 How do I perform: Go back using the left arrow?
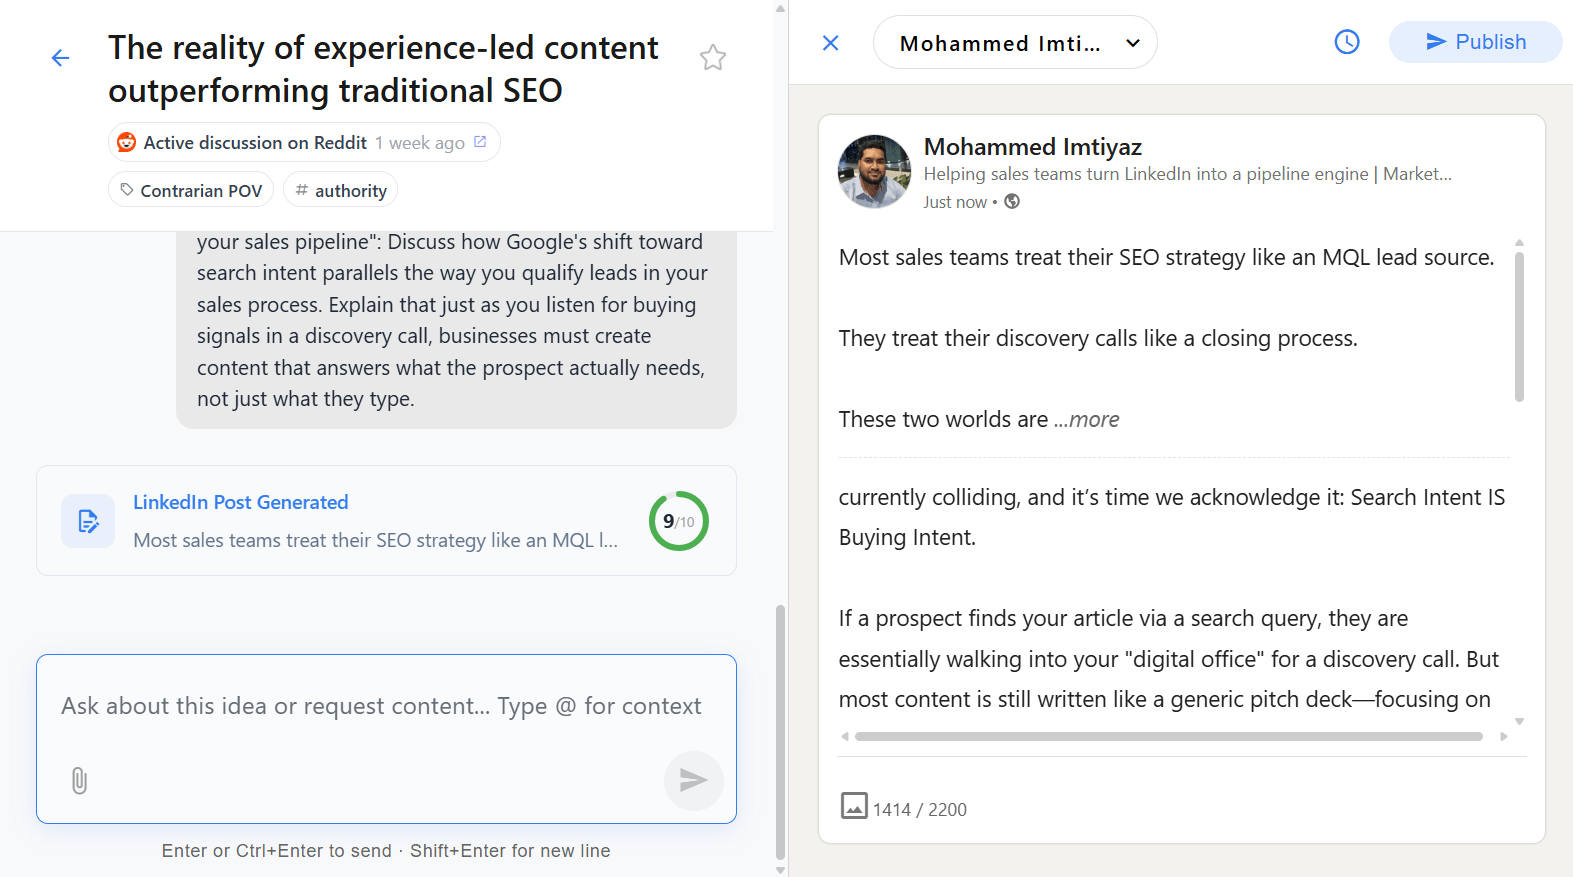[x=60, y=58]
